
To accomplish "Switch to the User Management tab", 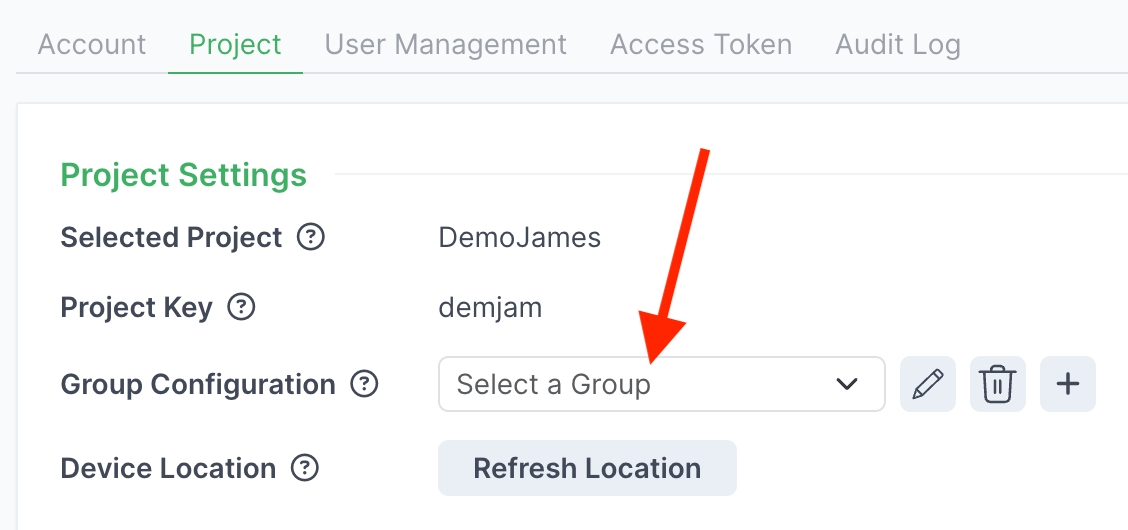I will coord(446,45).
